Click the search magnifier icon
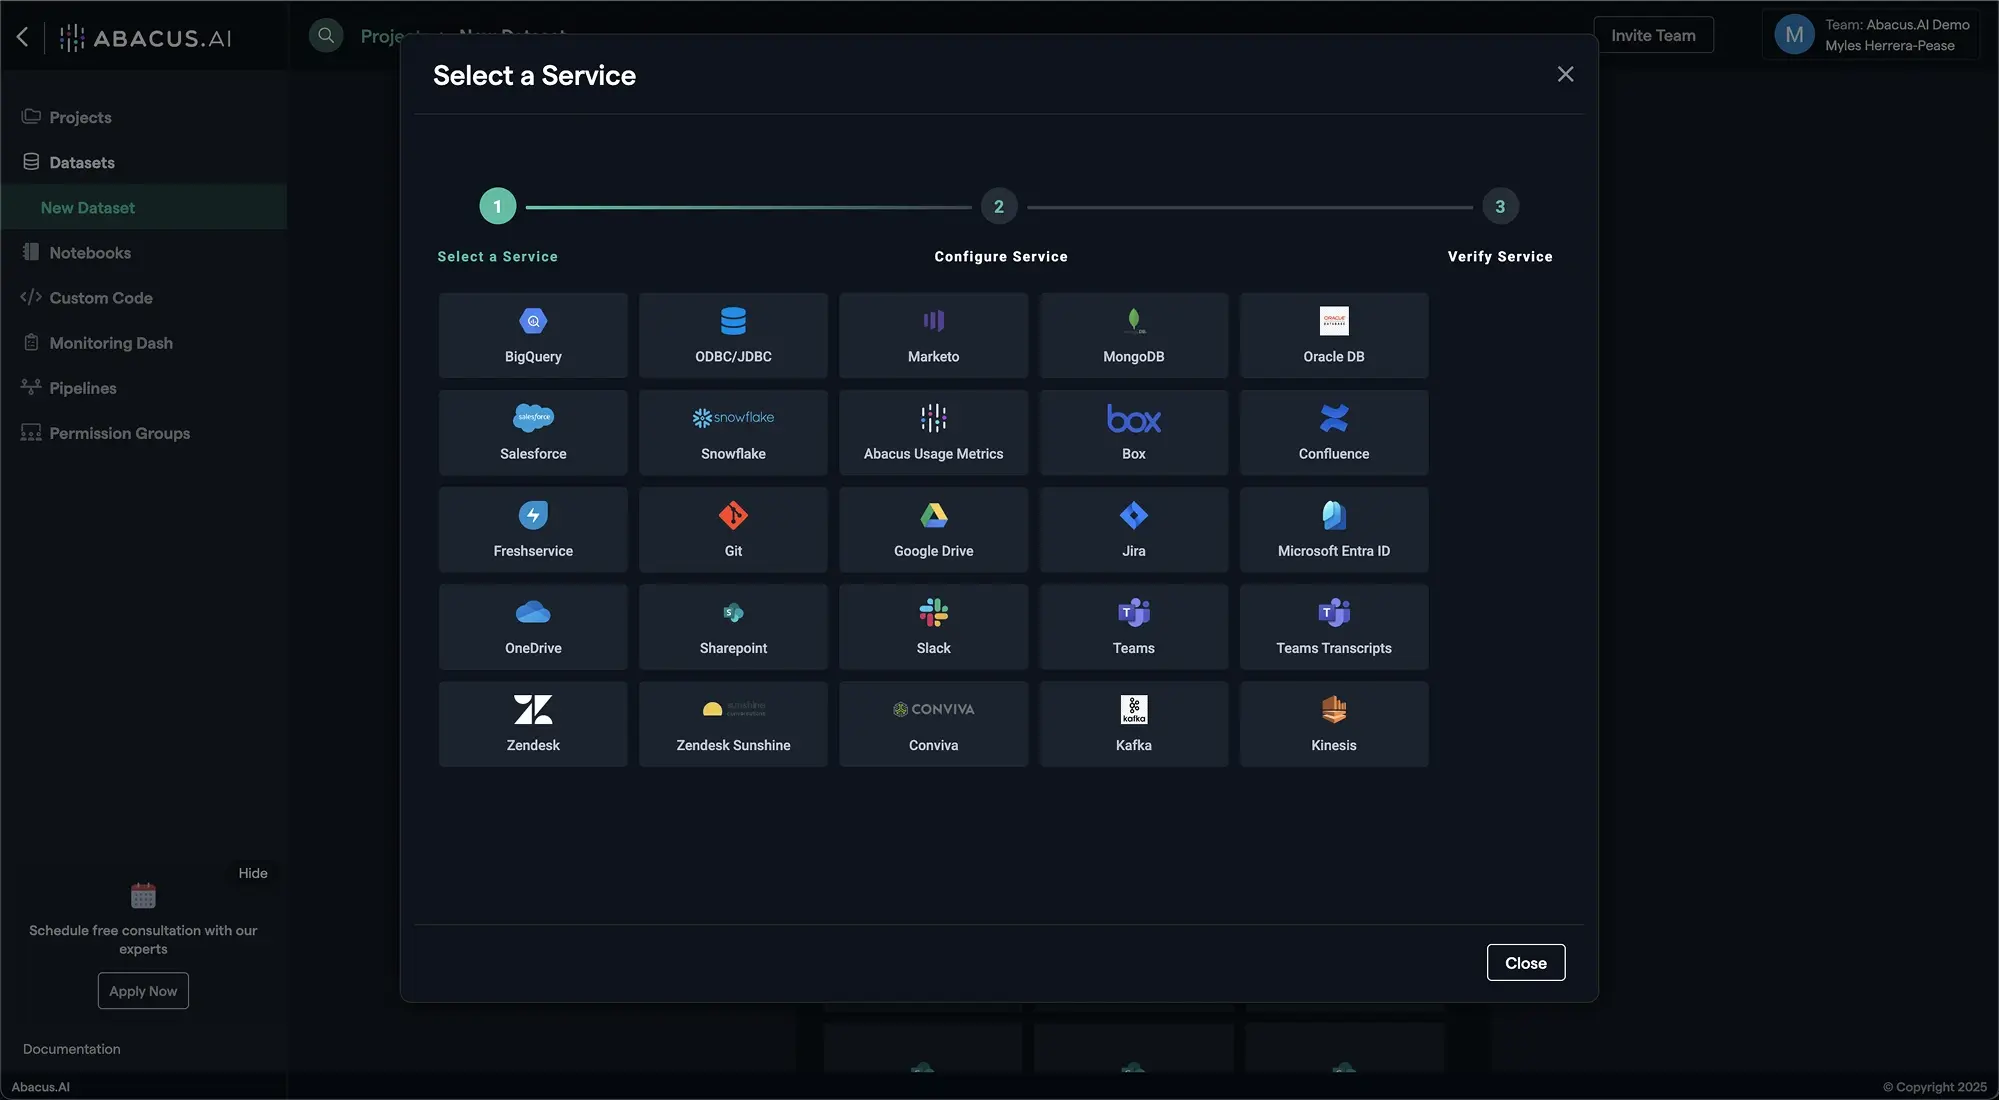This screenshot has height=1100, width=1999. (325, 36)
